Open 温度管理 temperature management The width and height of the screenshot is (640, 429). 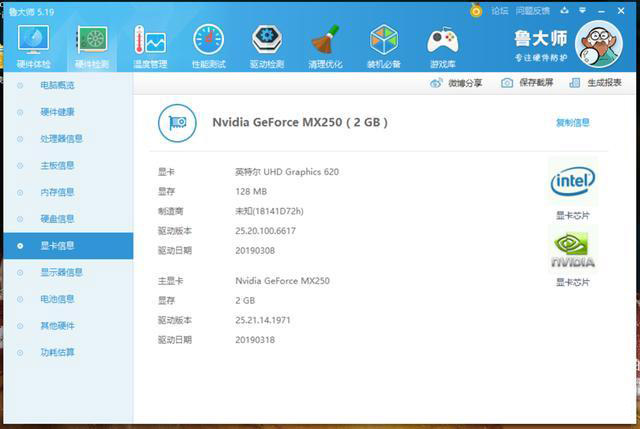coord(150,46)
